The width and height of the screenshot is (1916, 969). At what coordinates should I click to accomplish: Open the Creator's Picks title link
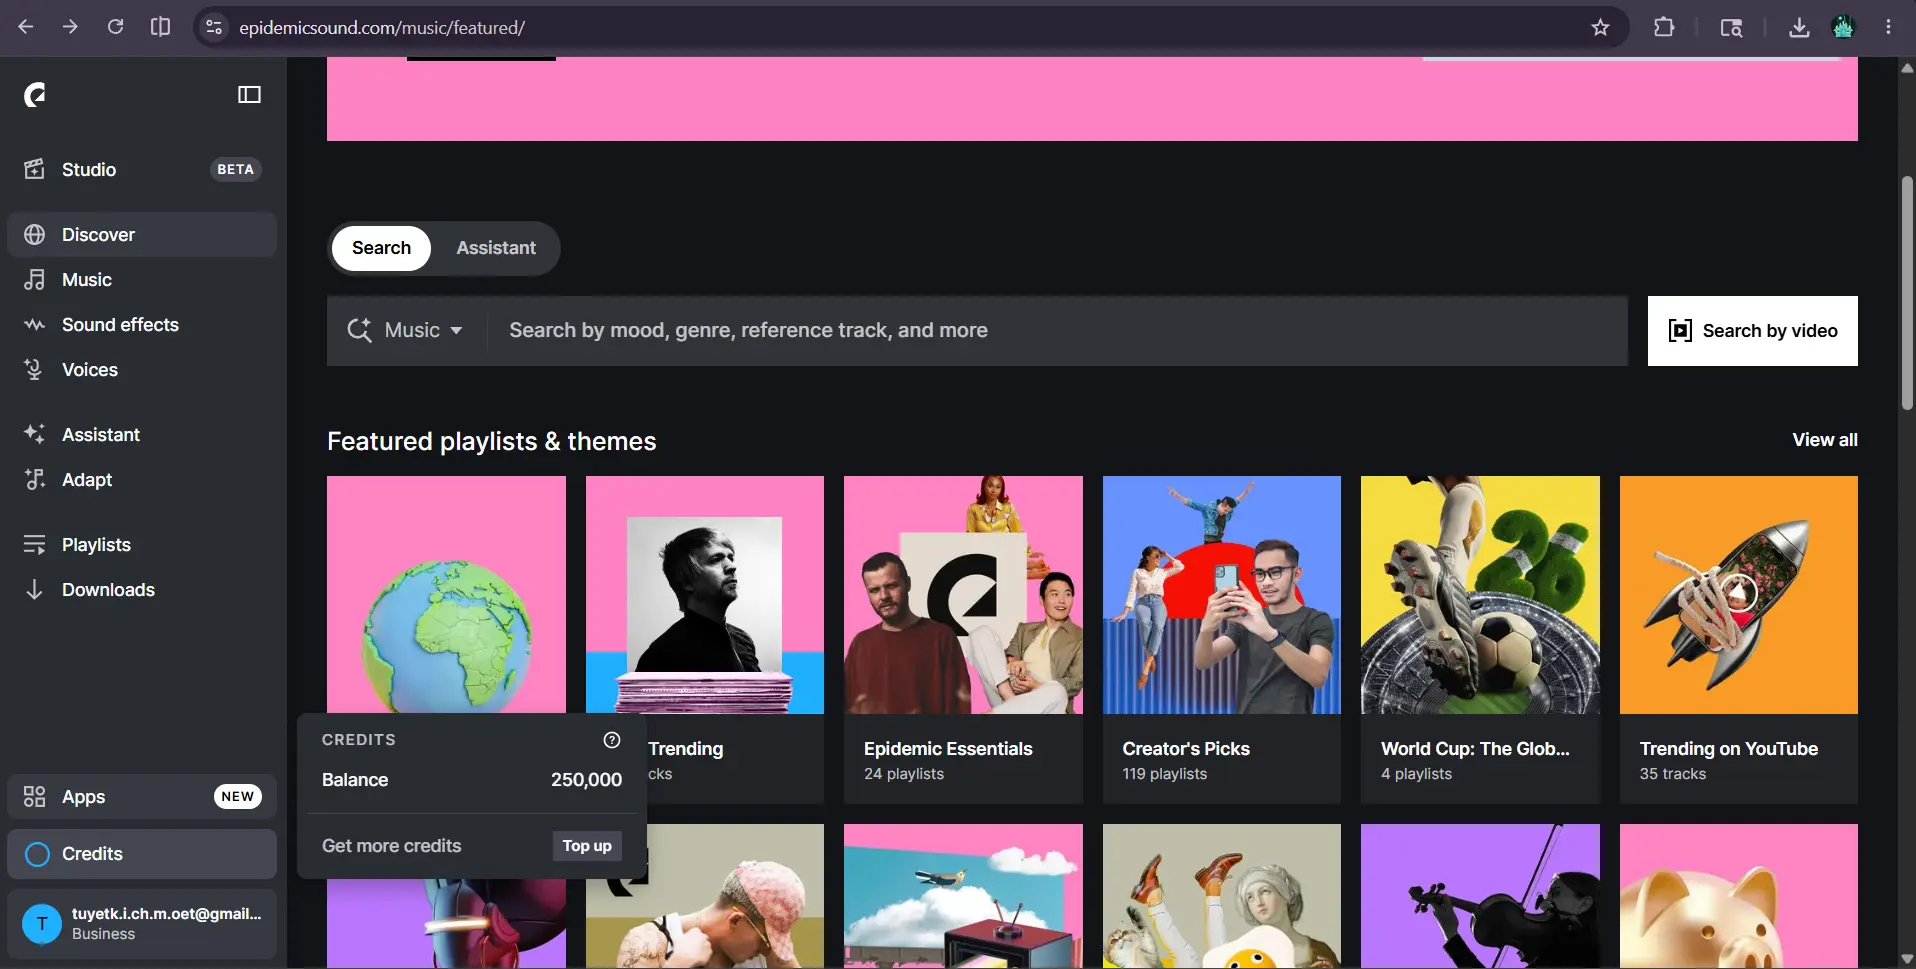click(x=1186, y=749)
